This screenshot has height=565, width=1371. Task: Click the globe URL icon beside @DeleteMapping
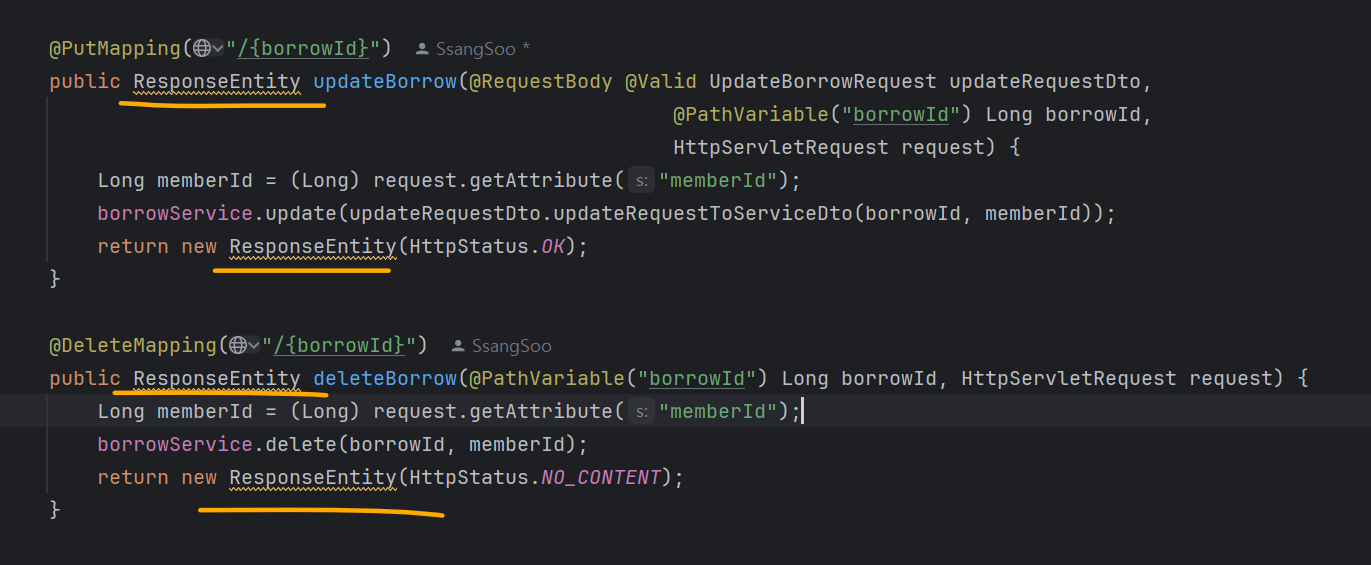click(238, 346)
